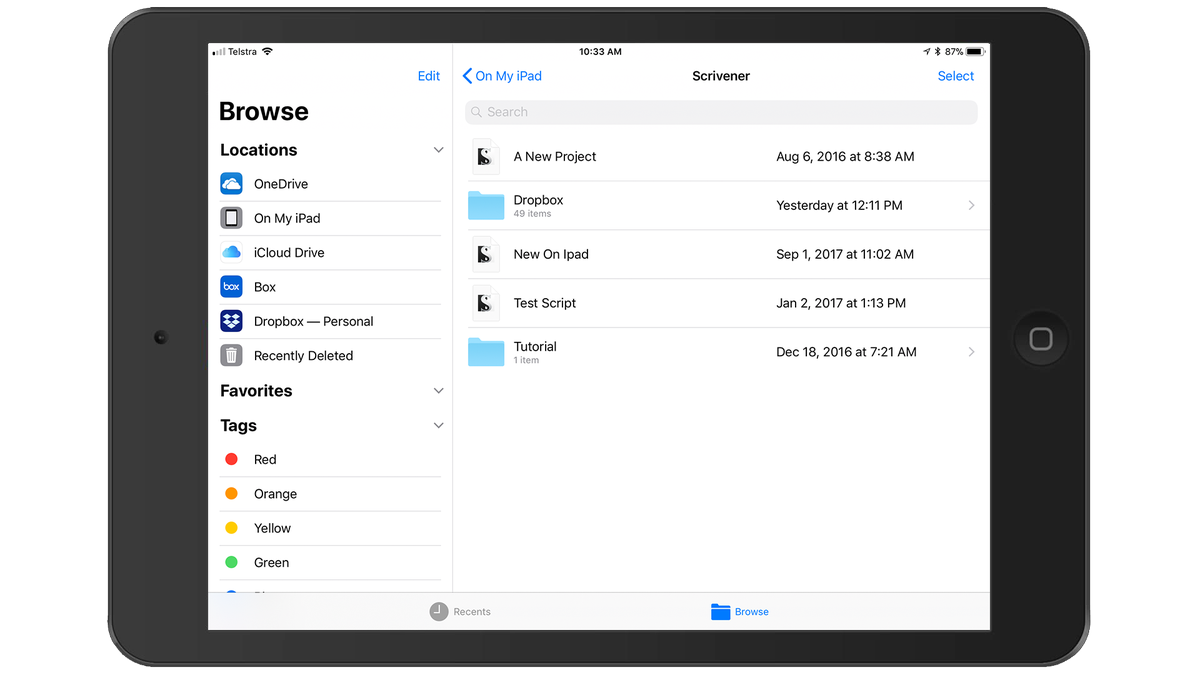1200x675 pixels.
Task: Open the 'Test Script' file name
Action: tap(545, 303)
